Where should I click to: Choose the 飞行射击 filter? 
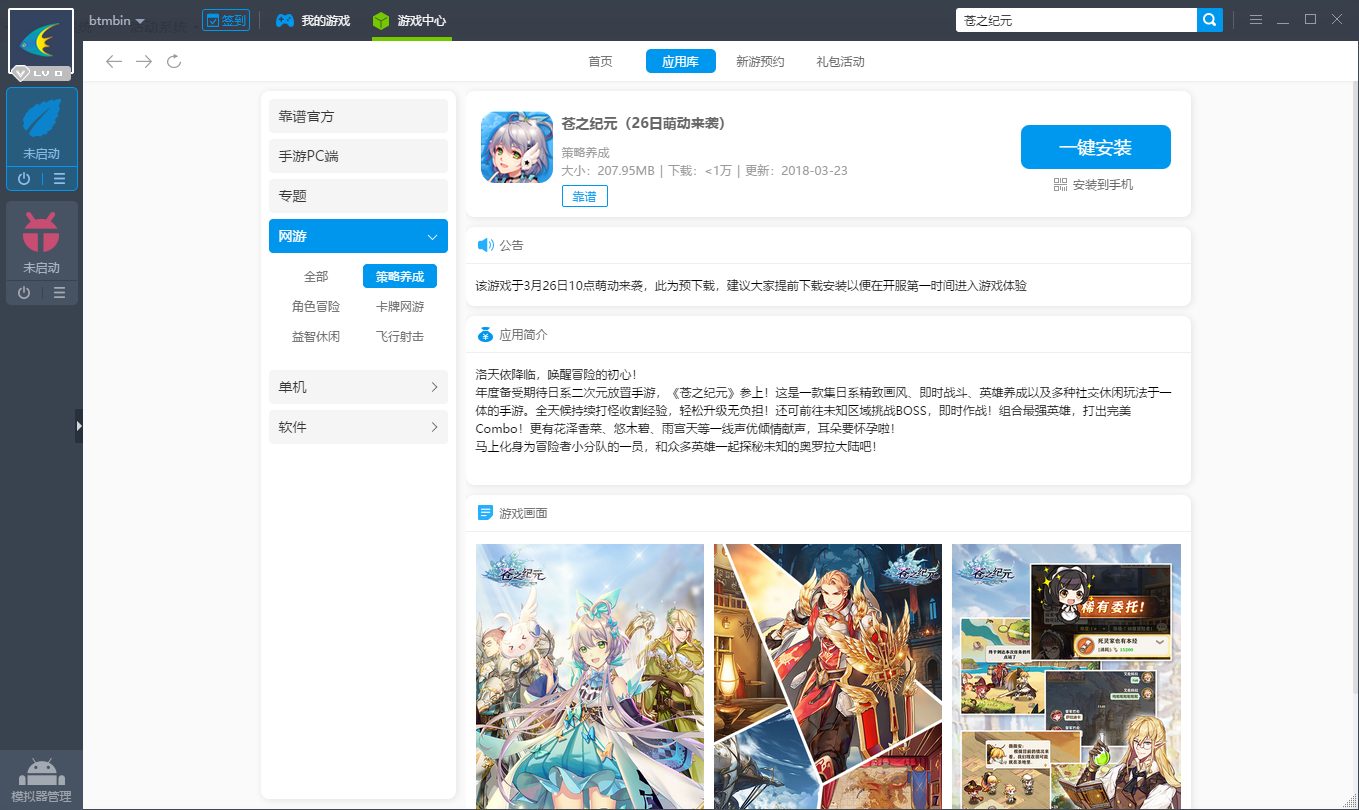[x=400, y=337]
